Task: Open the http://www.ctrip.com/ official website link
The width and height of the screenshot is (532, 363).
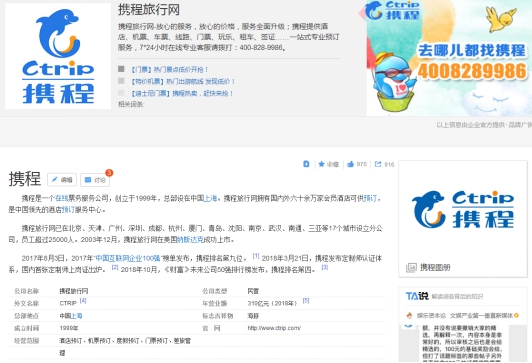Action: (x=274, y=328)
